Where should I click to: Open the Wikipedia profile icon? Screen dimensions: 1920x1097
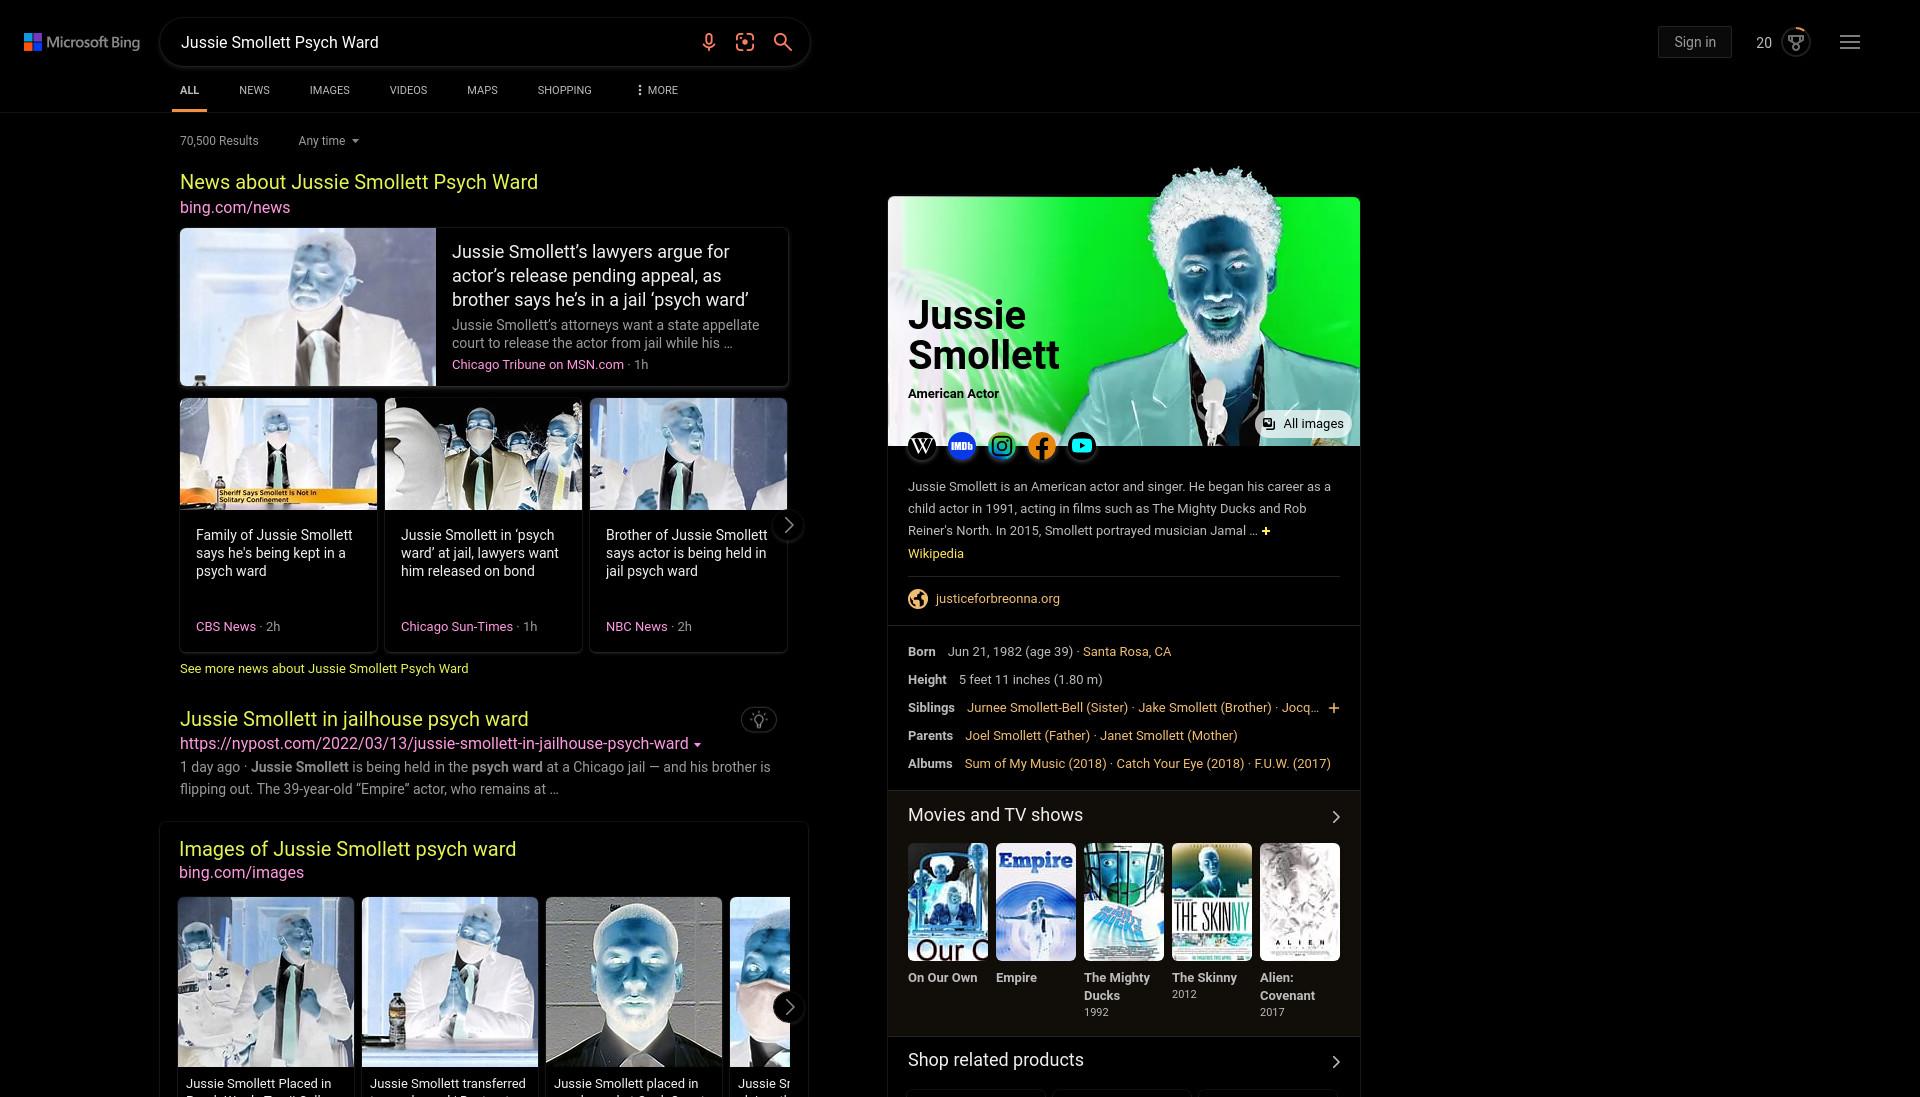[922, 446]
